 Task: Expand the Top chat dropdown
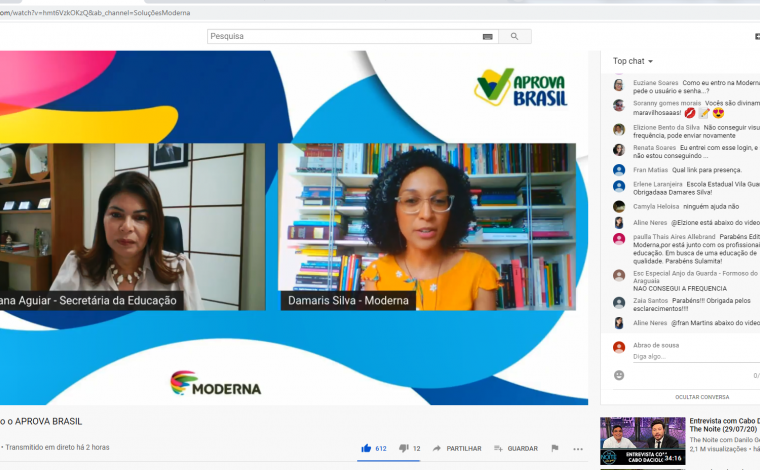tap(633, 61)
